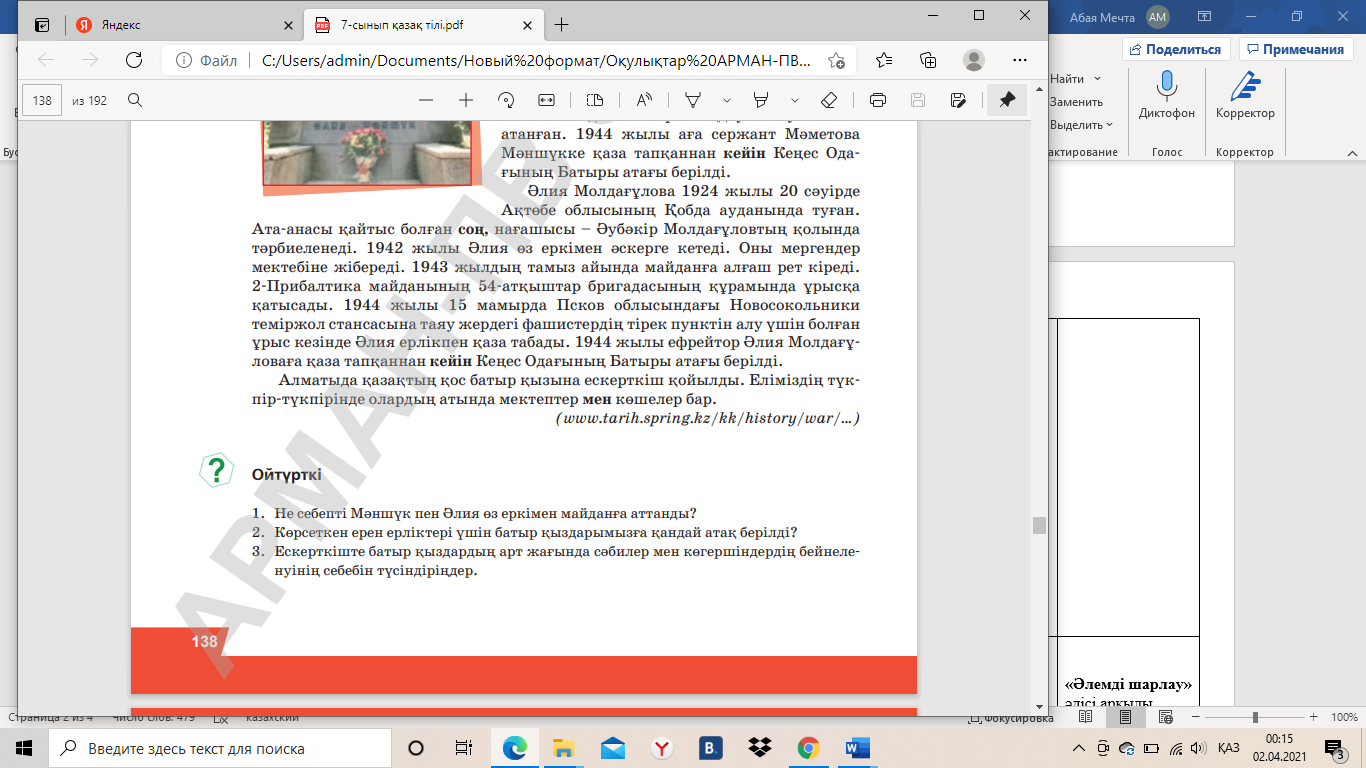Close the 7-сынып қазақ тілі.pdf tab
The image size is (1366, 768).
(x=529, y=25)
